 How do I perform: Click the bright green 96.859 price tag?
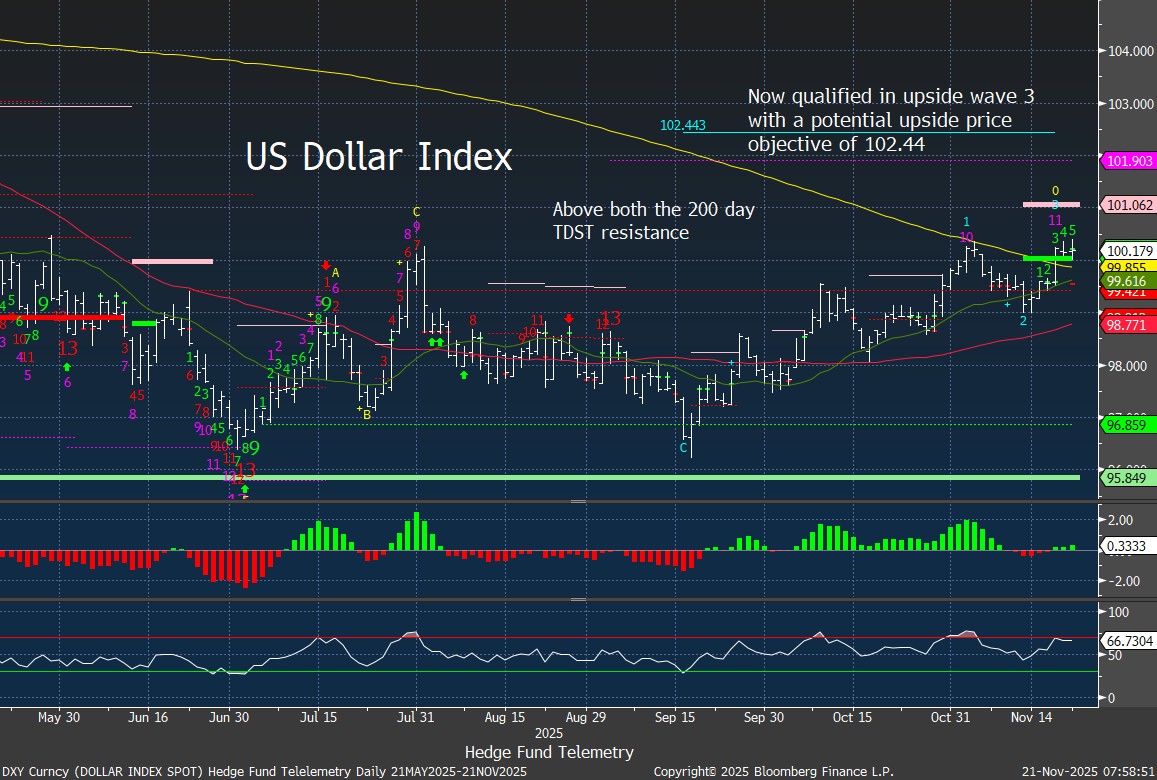(1128, 425)
